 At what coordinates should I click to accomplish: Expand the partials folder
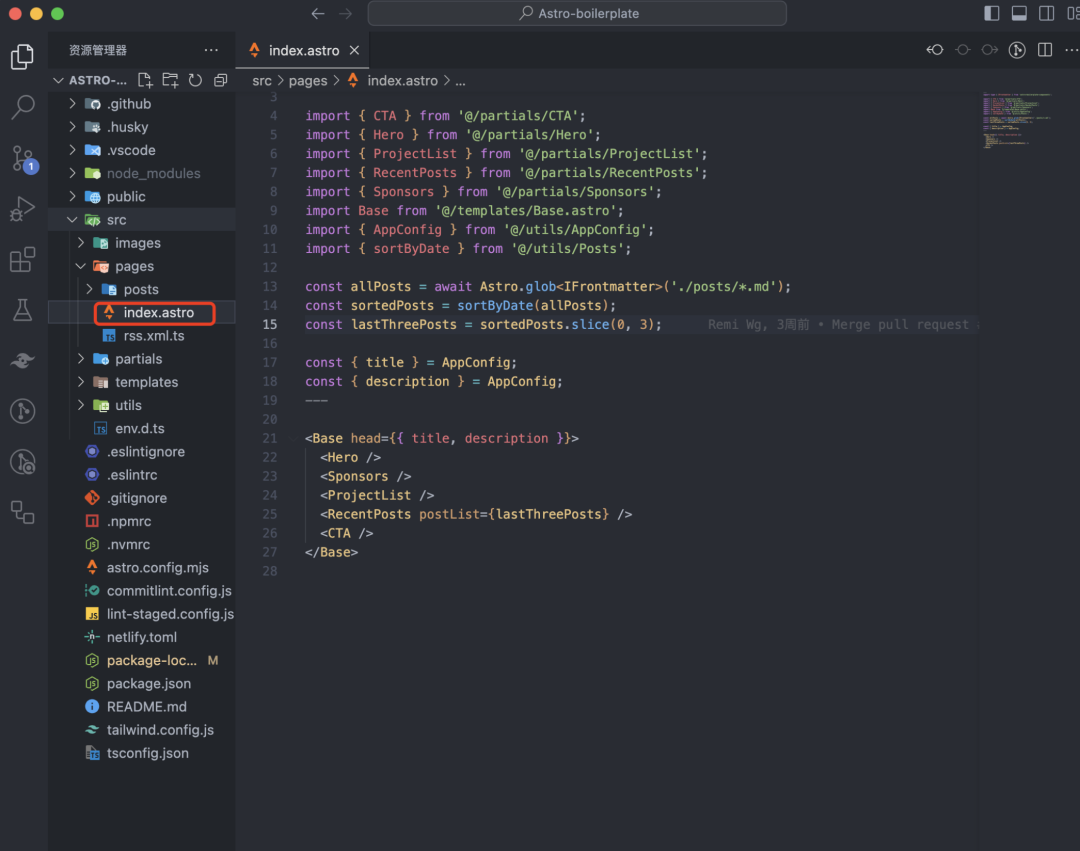tap(138, 359)
